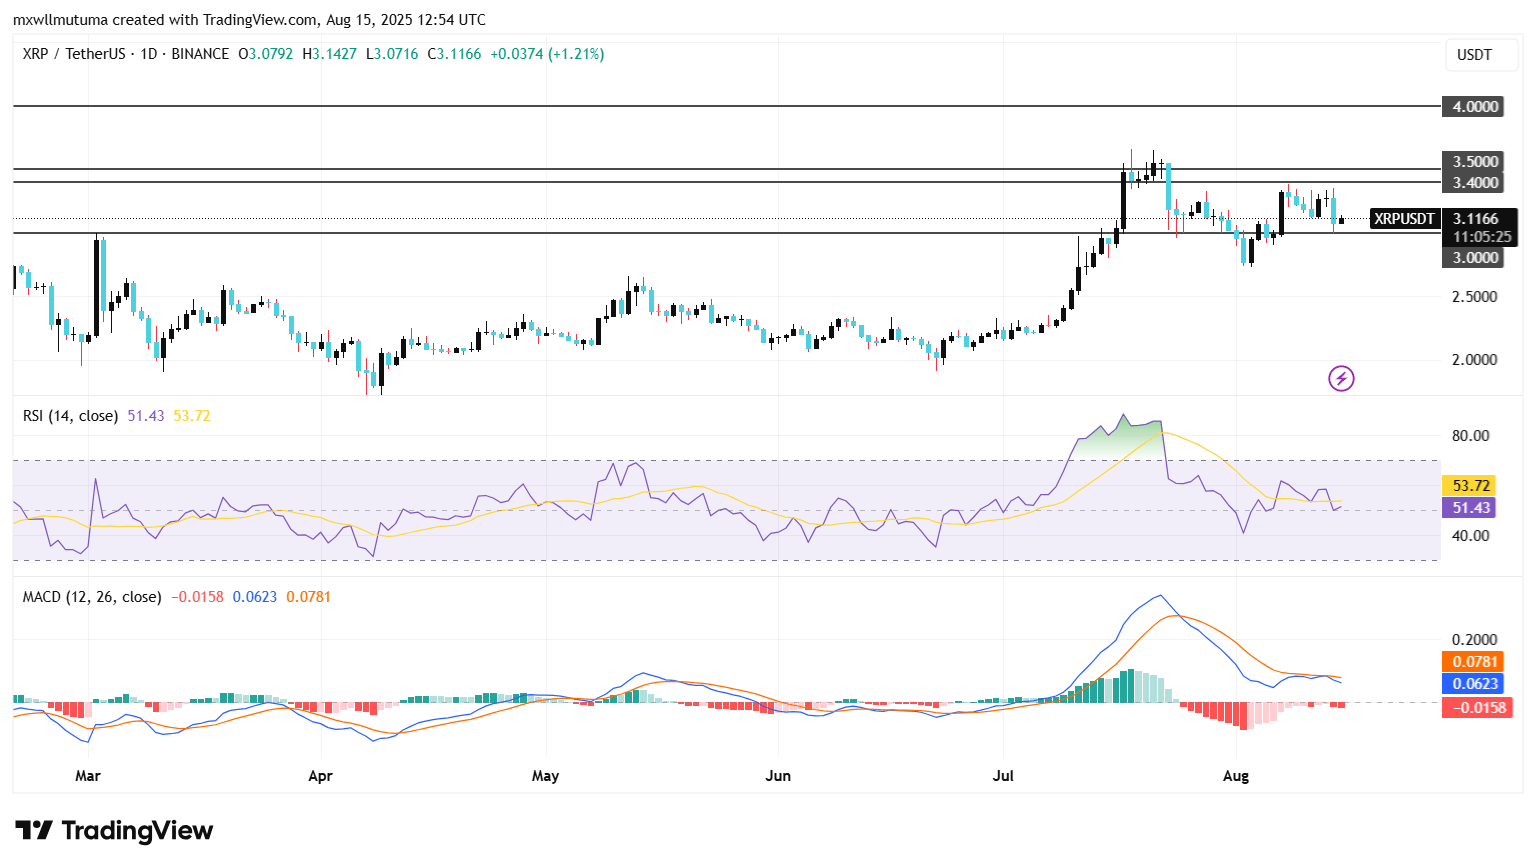This screenshot has height=868, width=1536.
Task: Select the MACD (12, 26, close) indicator label
Action: click(92, 597)
